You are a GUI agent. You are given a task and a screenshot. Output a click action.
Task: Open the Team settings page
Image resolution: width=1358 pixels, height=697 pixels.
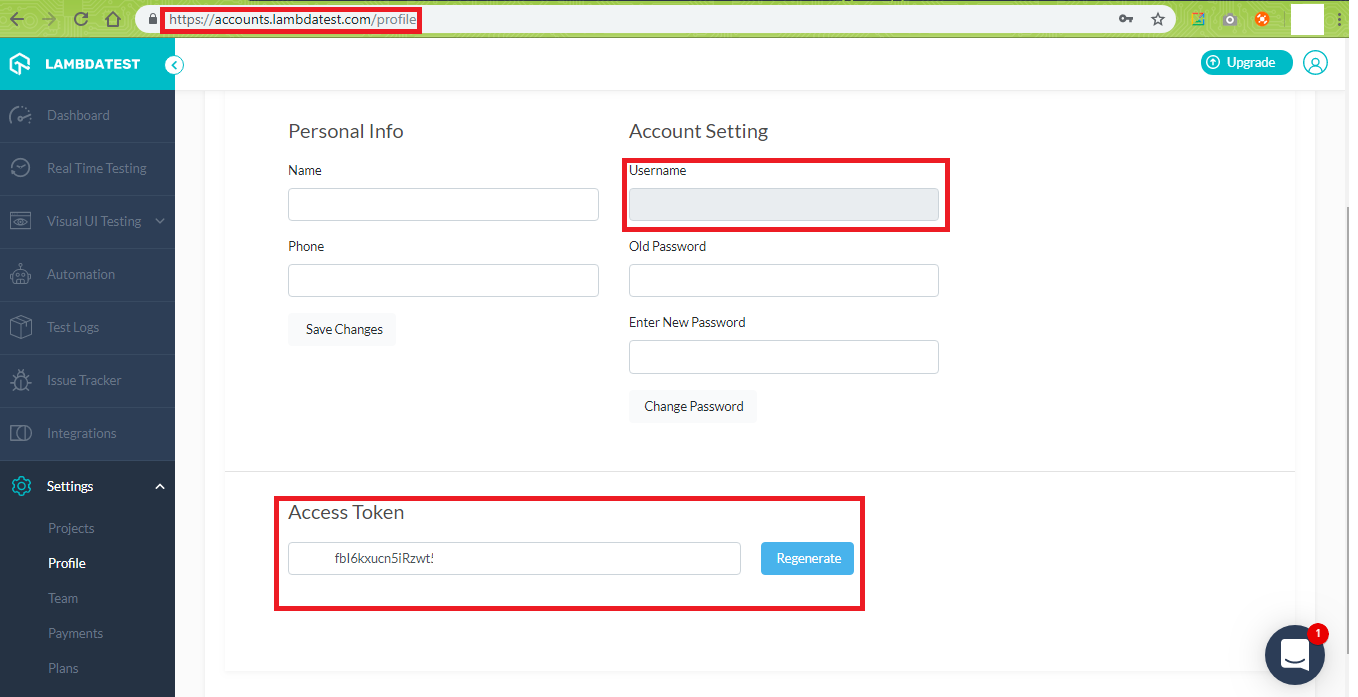coord(63,598)
